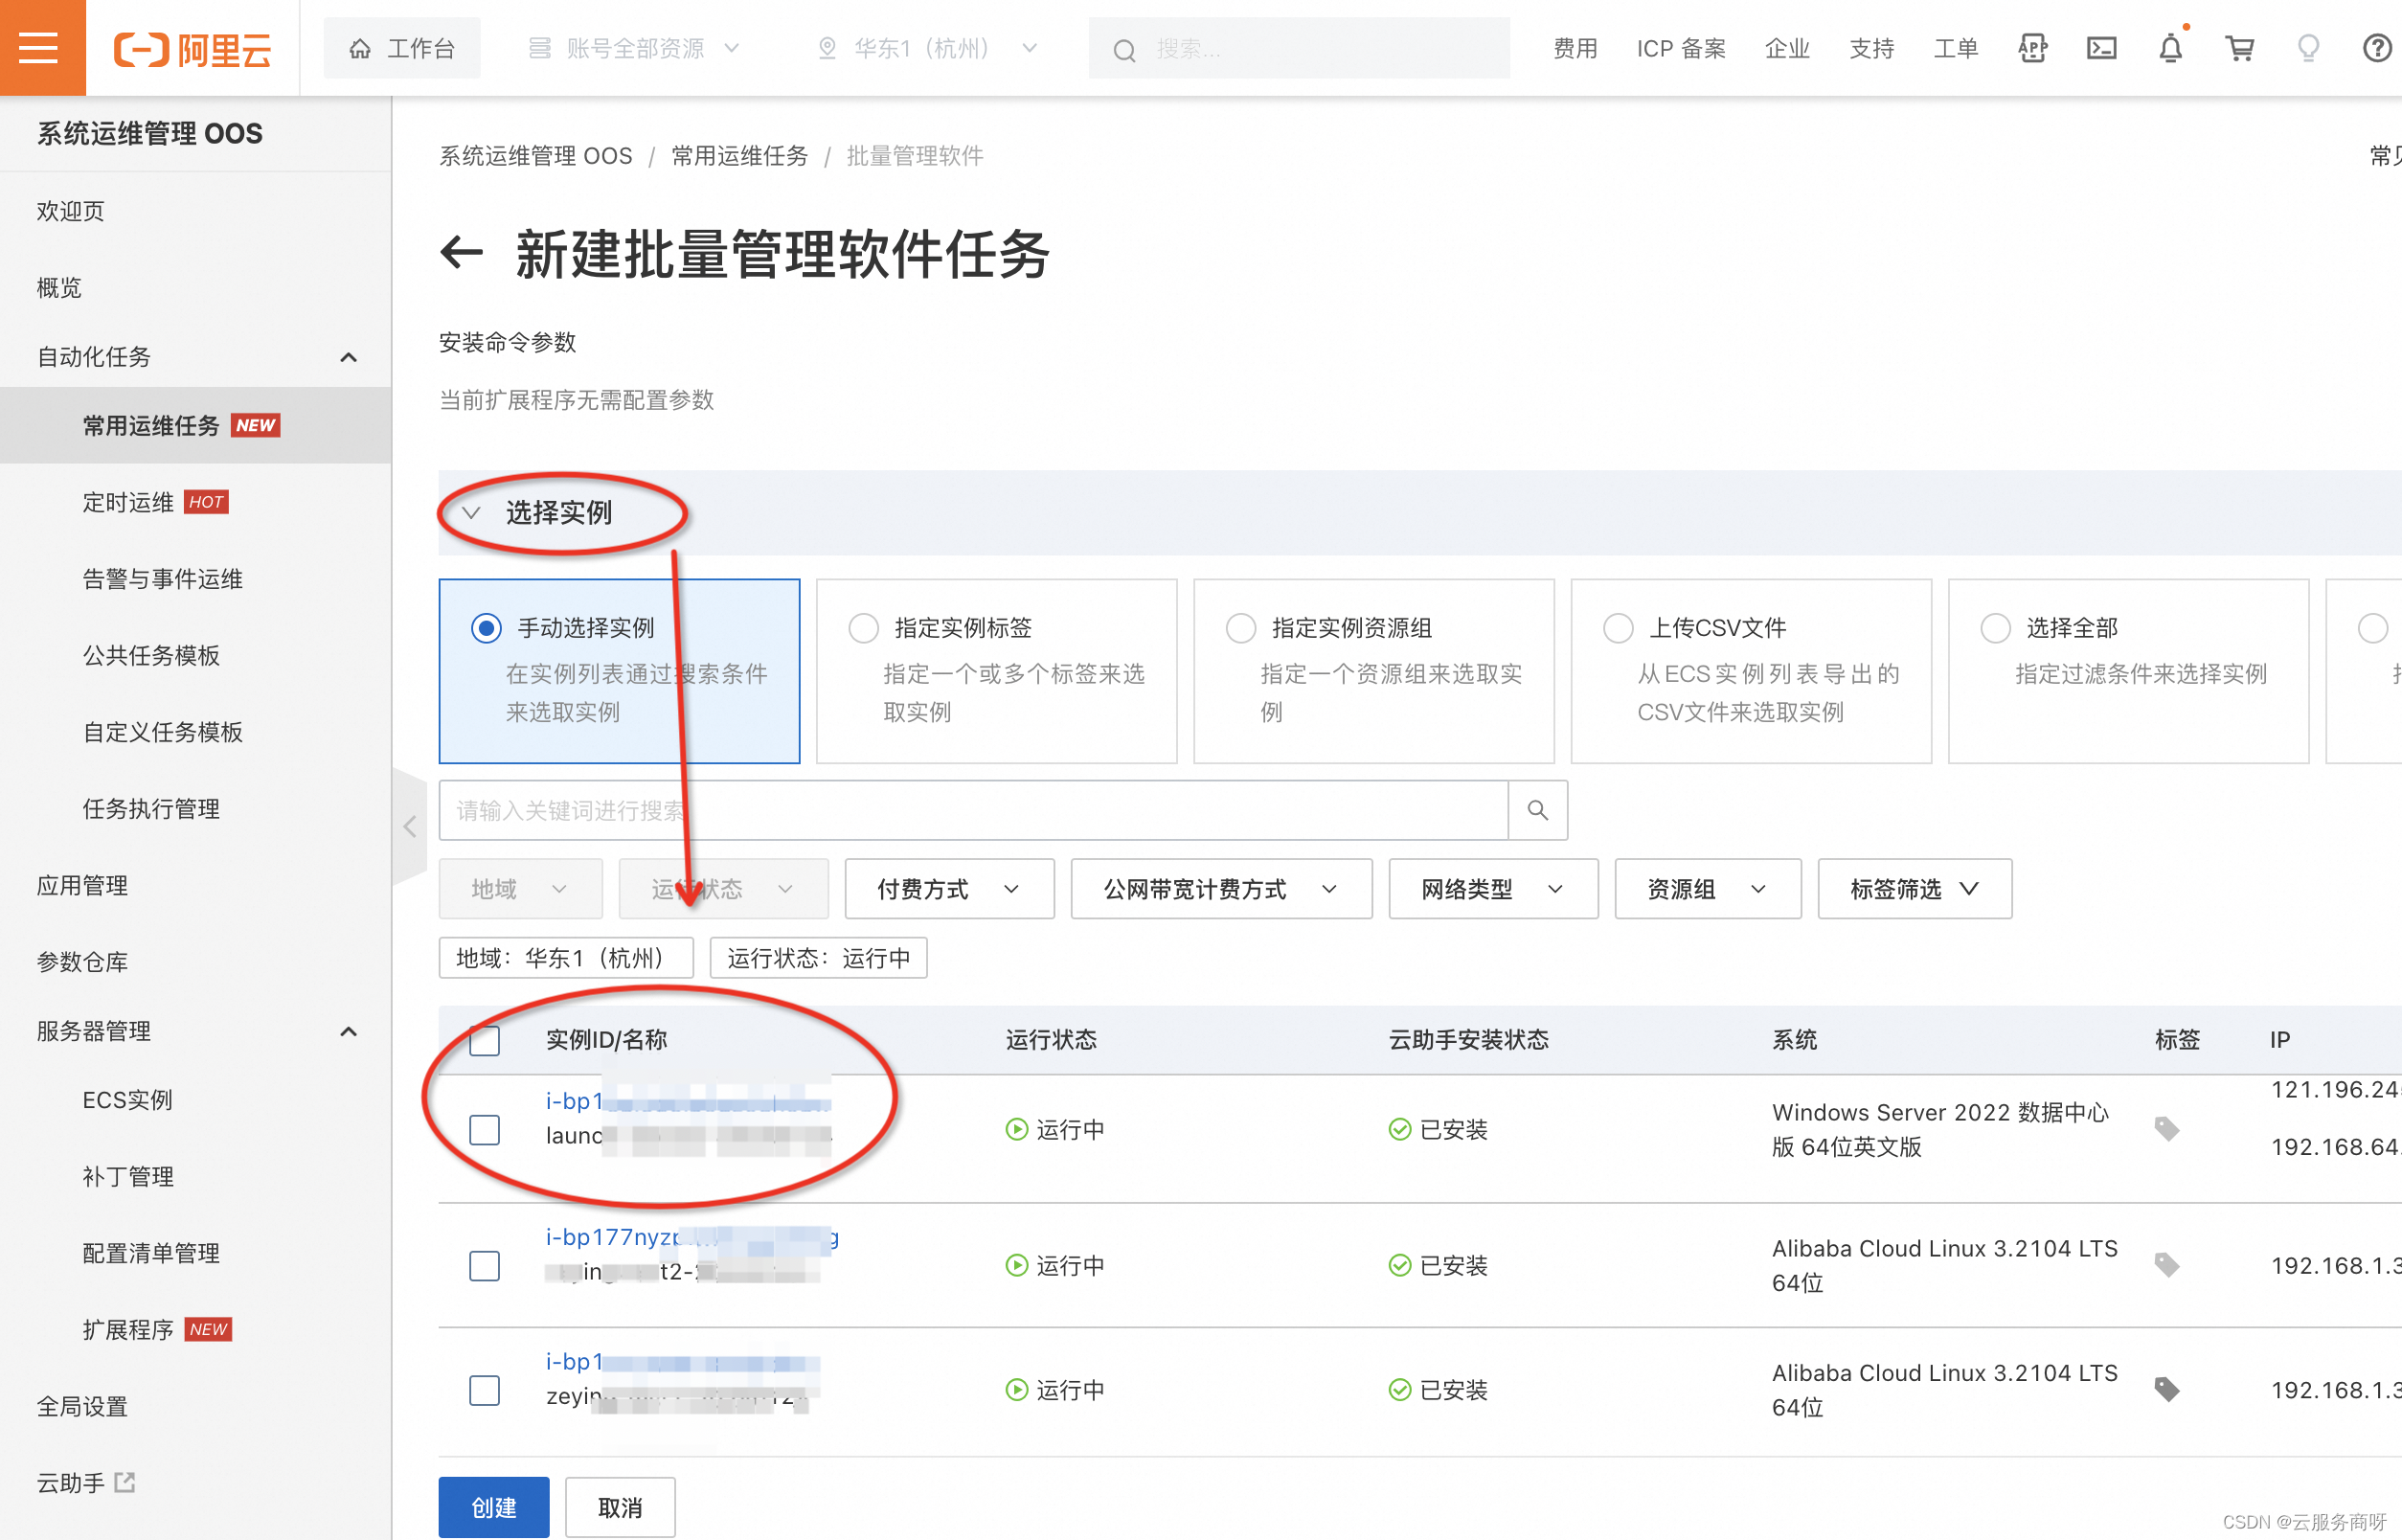Click the APP download icon
2402x1540 pixels.
pos(2032,47)
